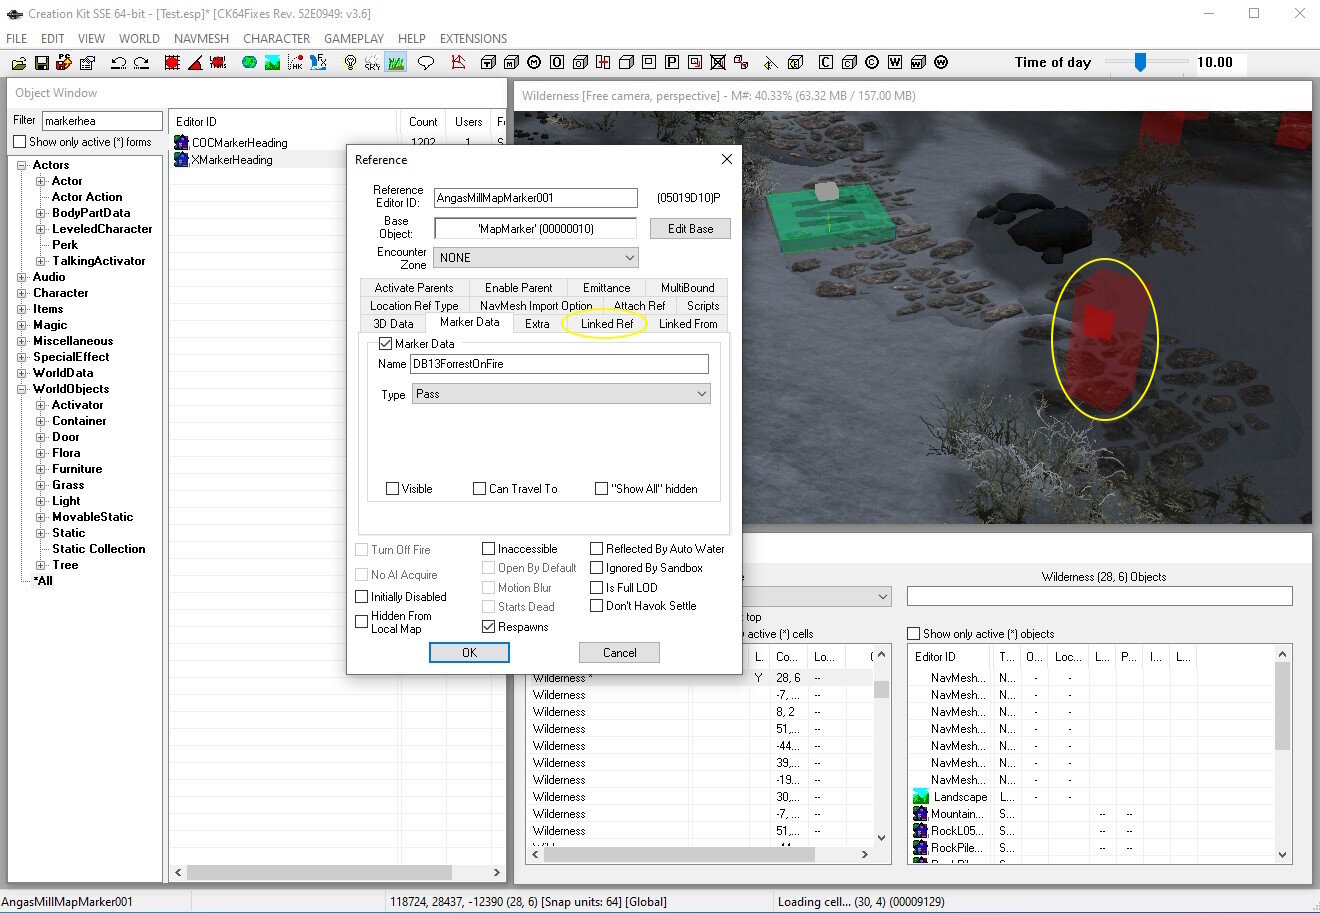Viewport: 1320px width, 913px height.
Task: Check the Can Travel To option
Action: tap(480, 489)
